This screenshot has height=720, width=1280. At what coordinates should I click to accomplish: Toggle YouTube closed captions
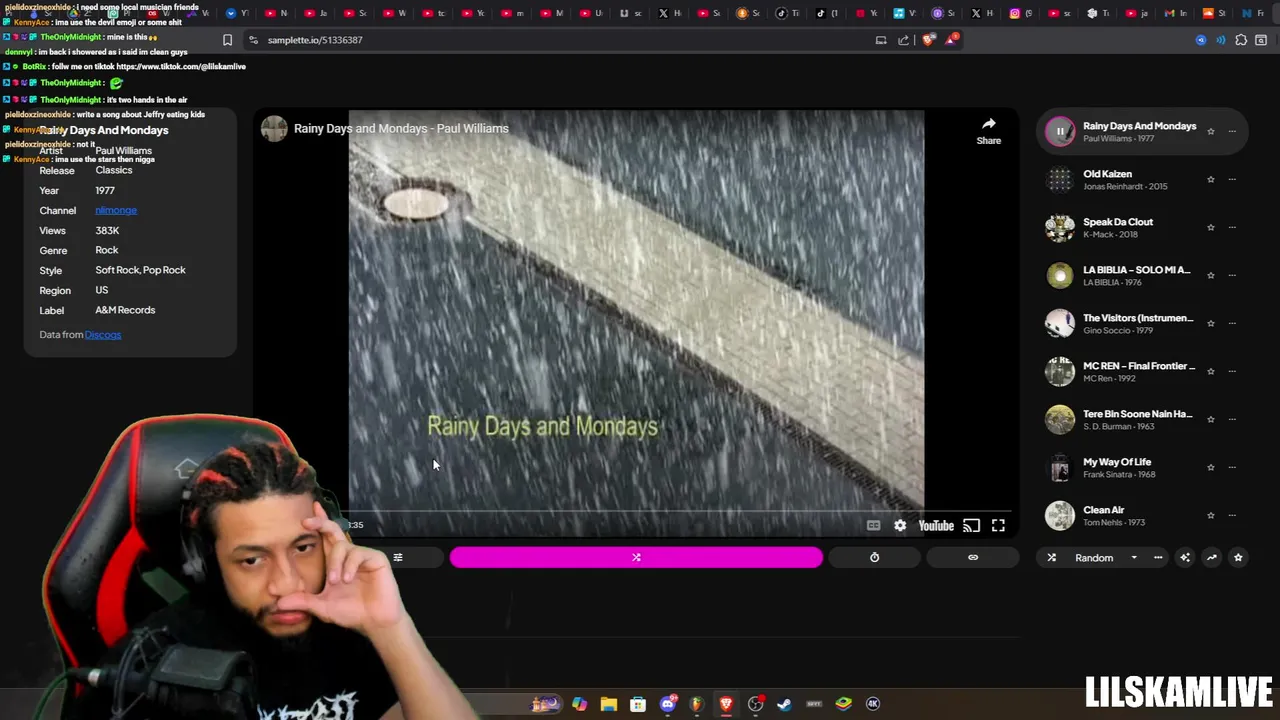[x=873, y=526]
